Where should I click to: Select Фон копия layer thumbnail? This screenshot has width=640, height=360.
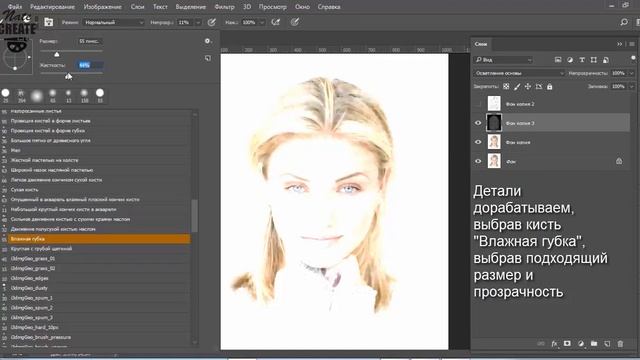494,142
